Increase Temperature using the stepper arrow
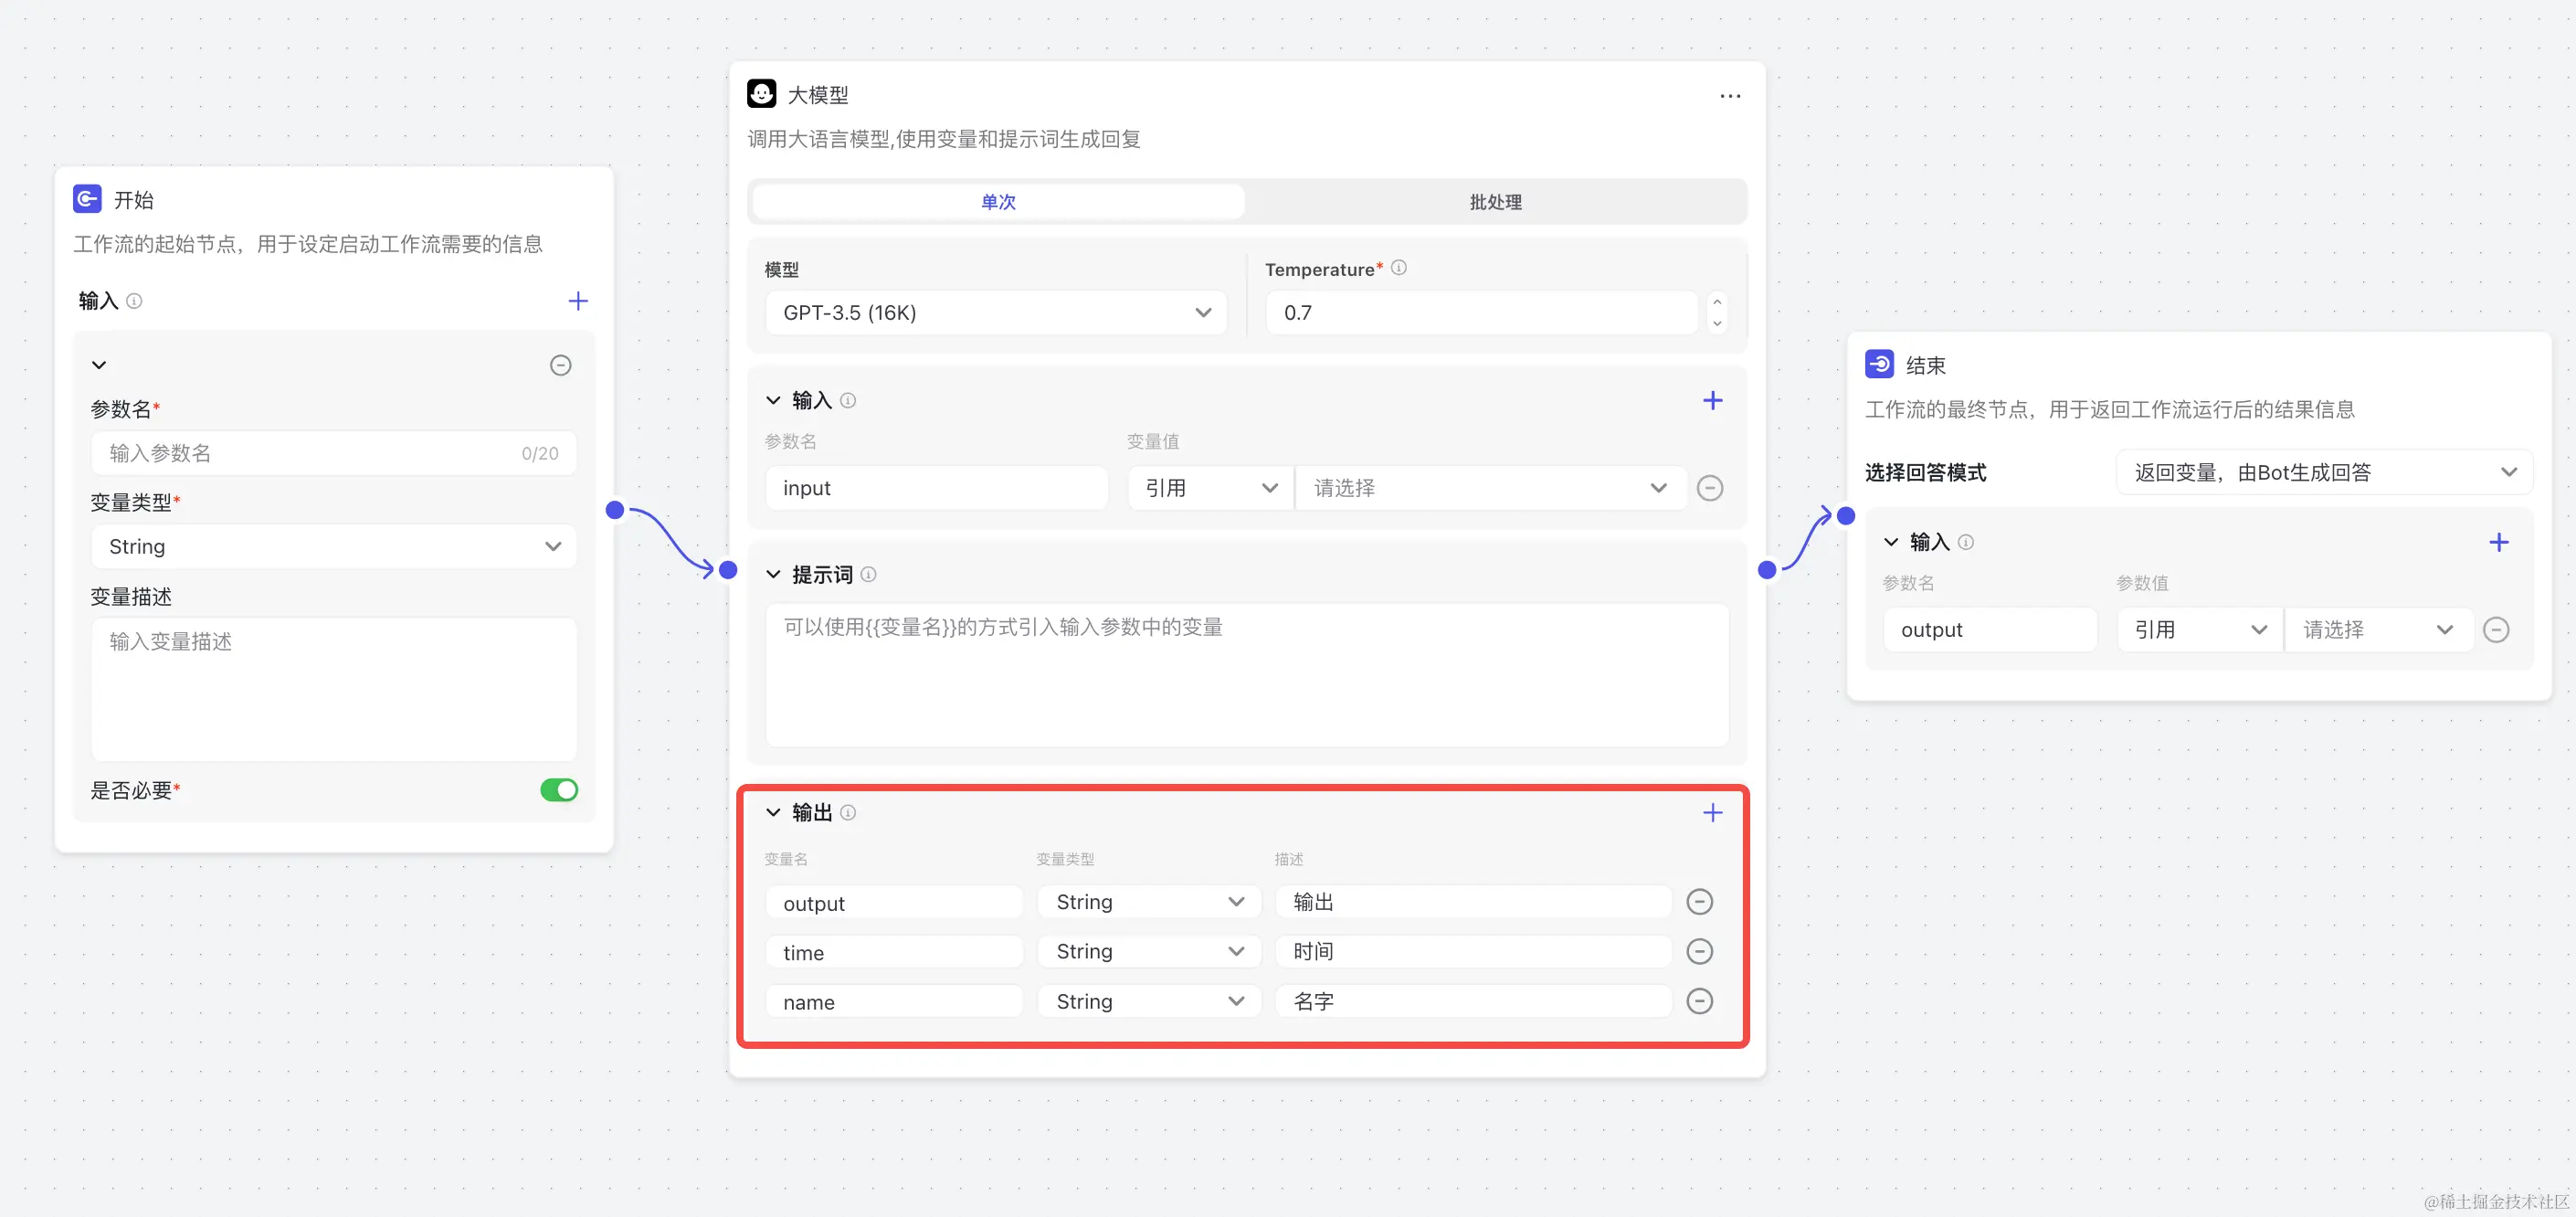This screenshot has height=1217, width=2576. [x=1716, y=304]
